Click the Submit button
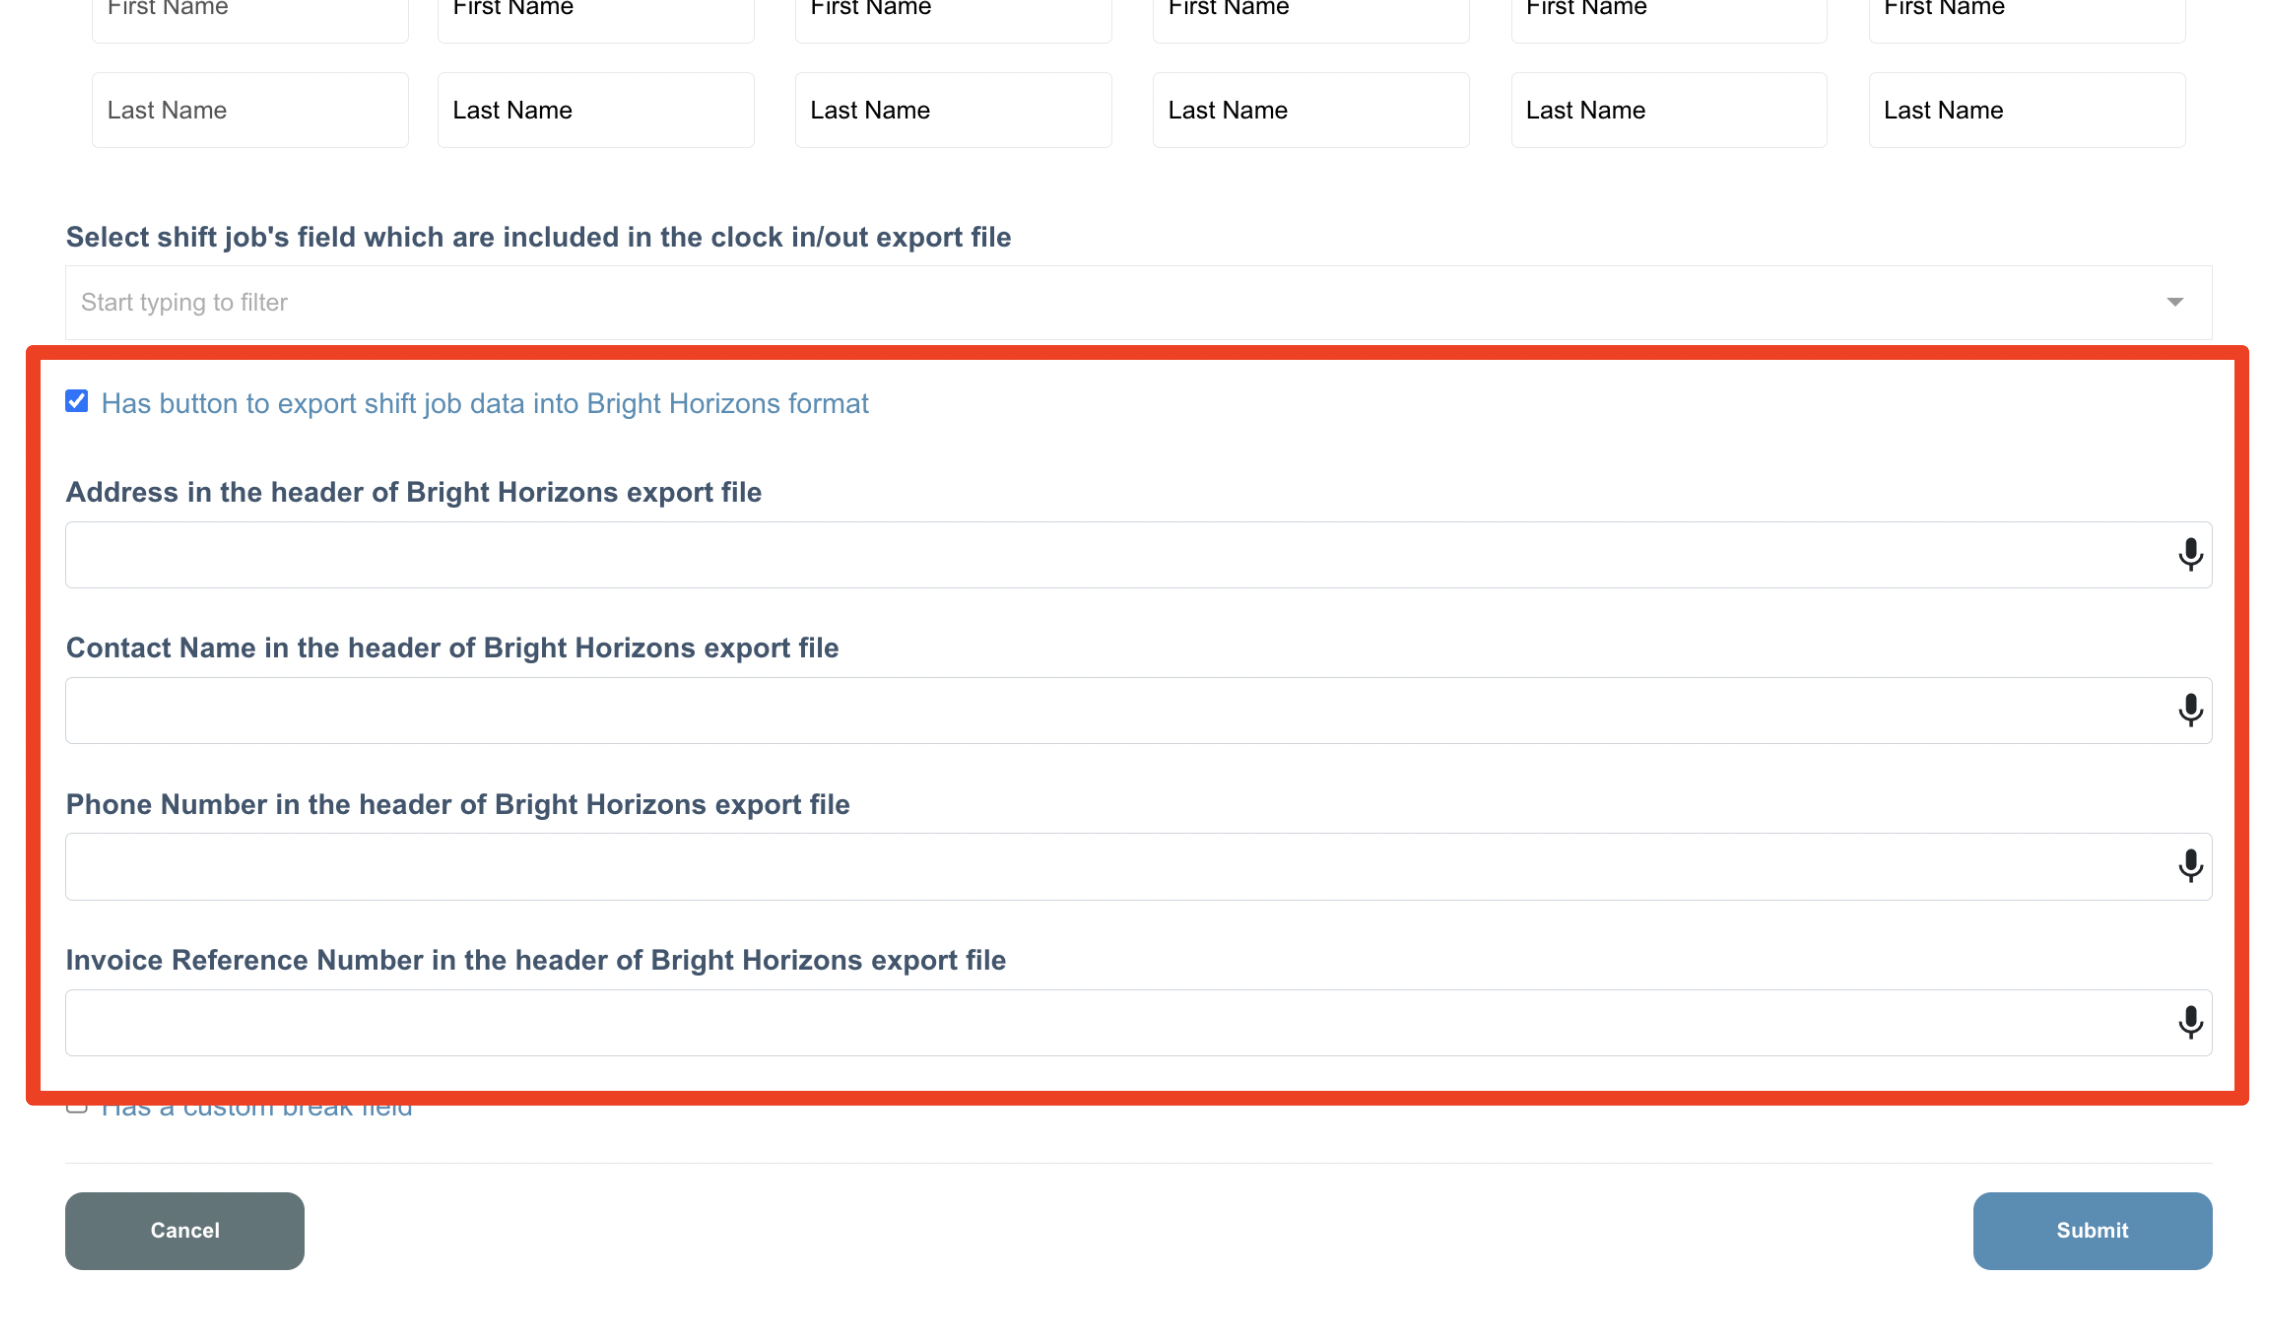 pyautogui.click(x=2091, y=1230)
